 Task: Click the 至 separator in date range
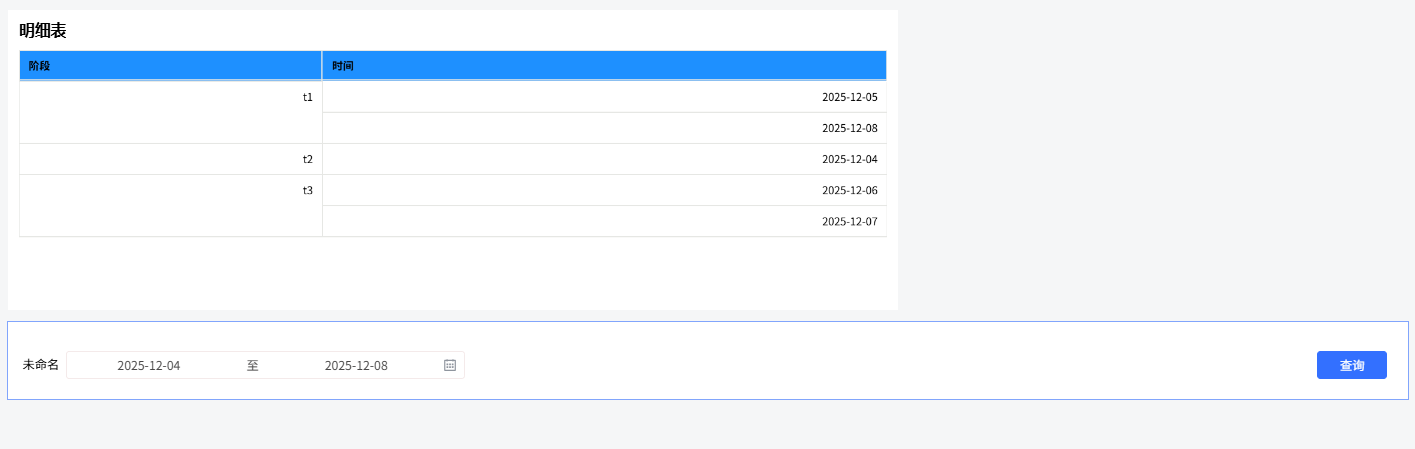pyautogui.click(x=253, y=365)
